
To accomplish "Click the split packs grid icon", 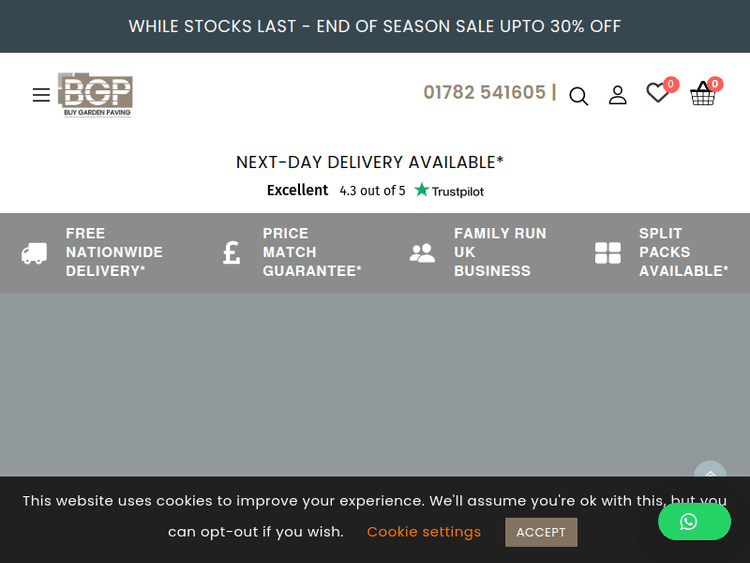I will (608, 253).
